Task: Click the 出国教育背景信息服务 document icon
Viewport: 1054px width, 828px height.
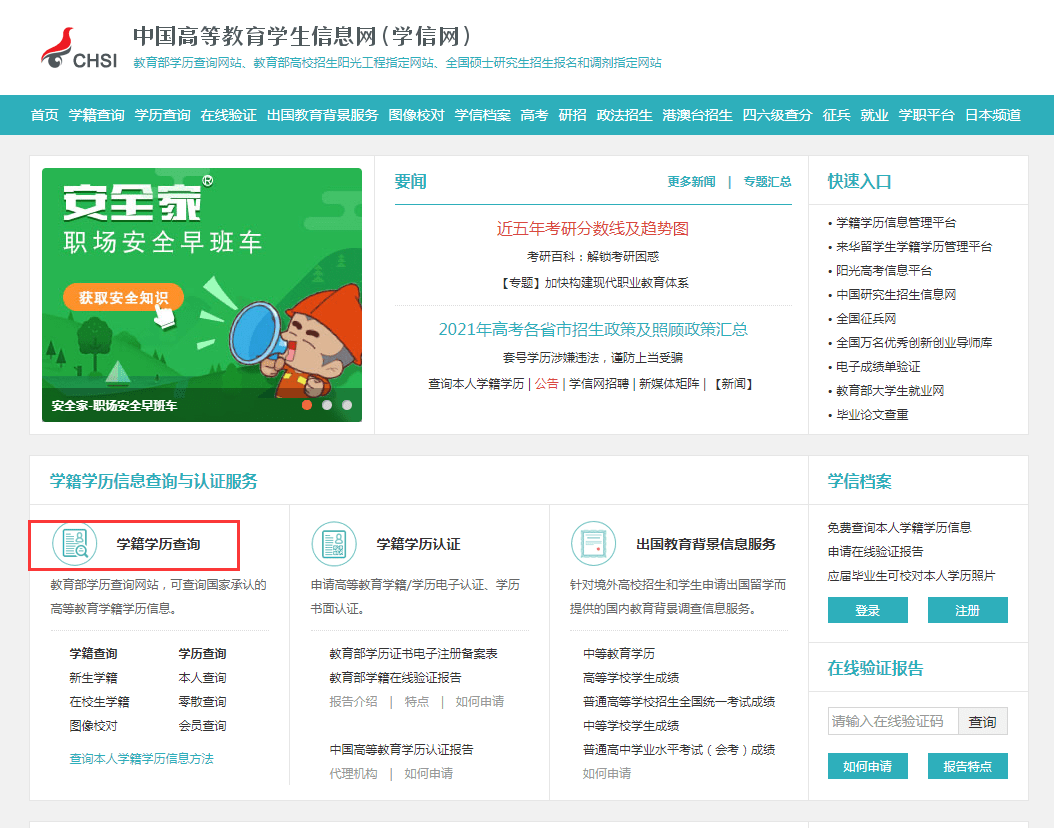Action: point(593,544)
